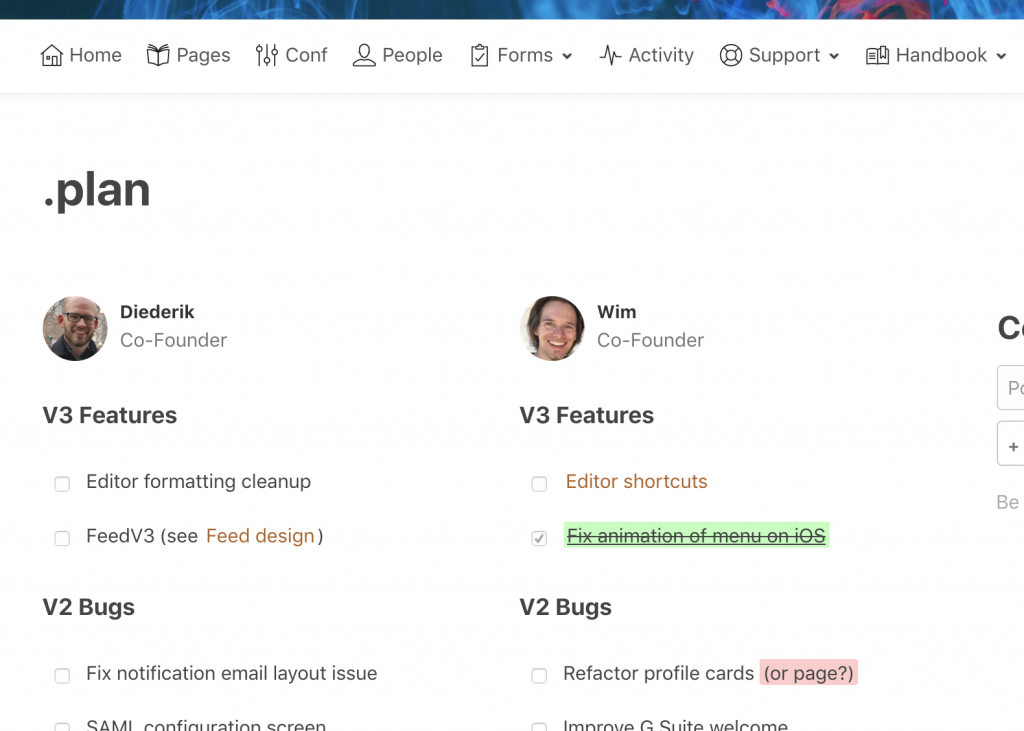Click the Handbook open-book icon
The height and width of the screenshot is (731, 1024).
[877, 56]
